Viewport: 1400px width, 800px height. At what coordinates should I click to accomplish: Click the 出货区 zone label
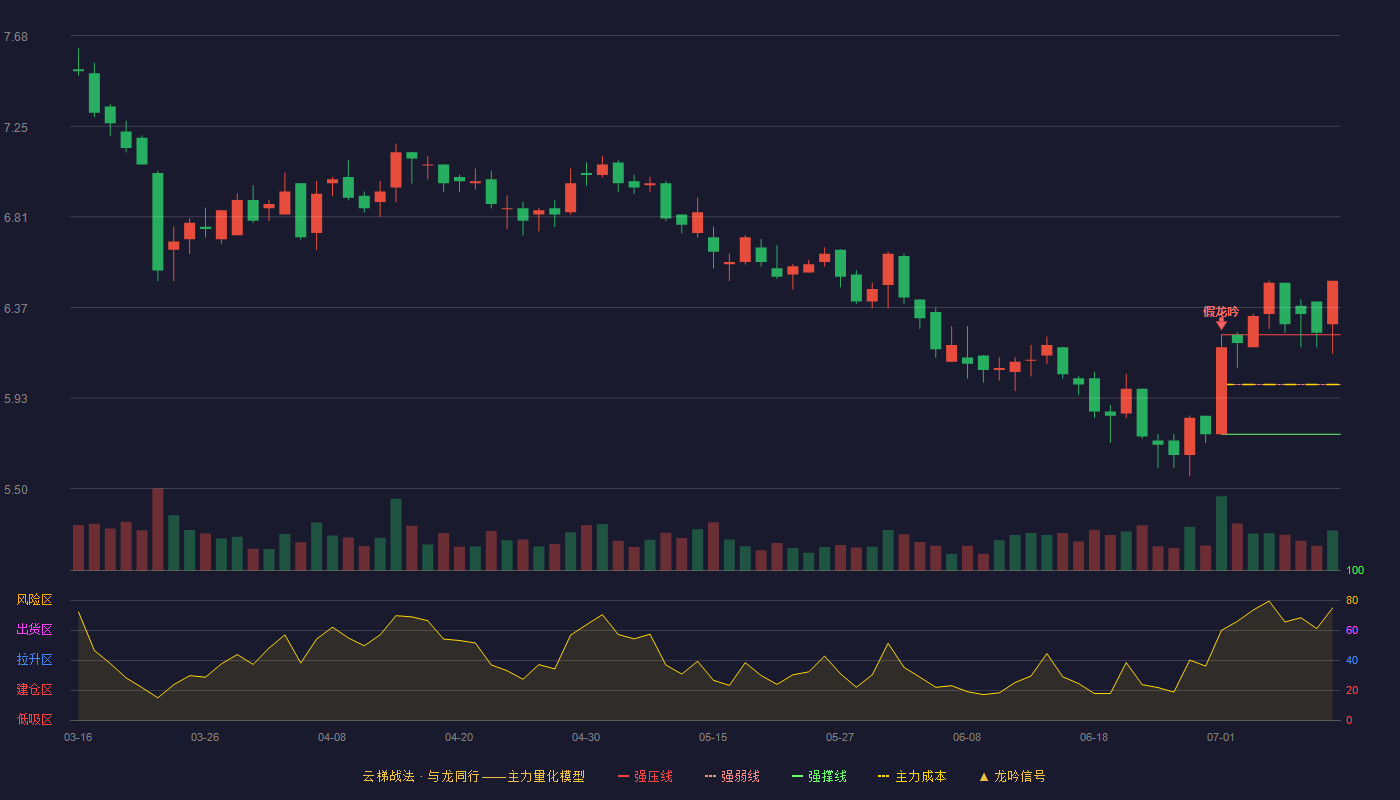coord(35,630)
